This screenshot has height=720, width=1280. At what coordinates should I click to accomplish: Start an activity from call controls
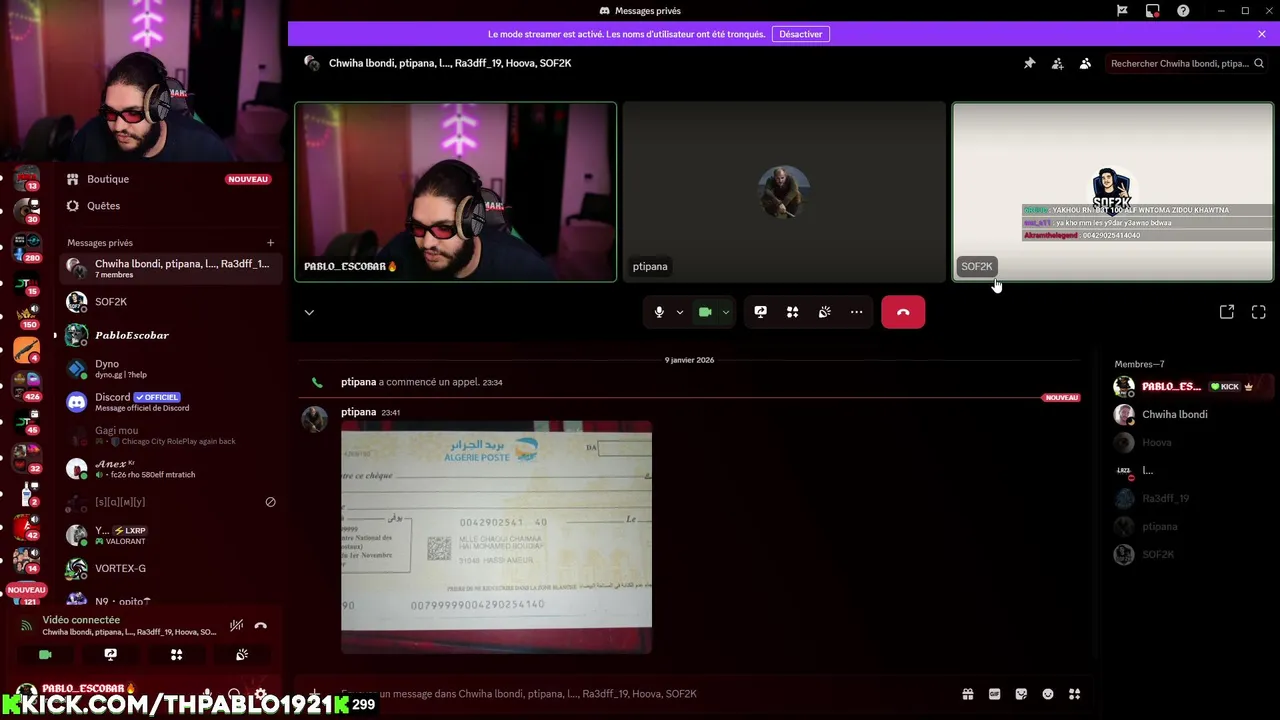coord(792,312)
